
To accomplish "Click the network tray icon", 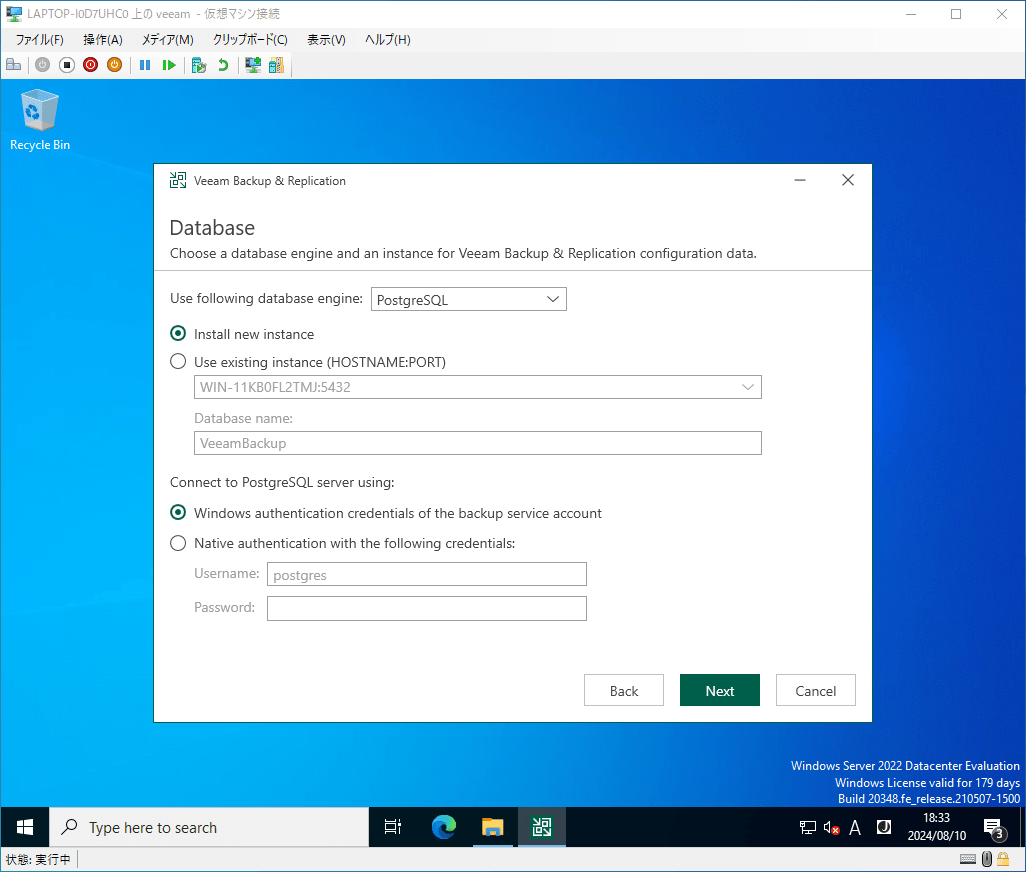I will point(808,828).
